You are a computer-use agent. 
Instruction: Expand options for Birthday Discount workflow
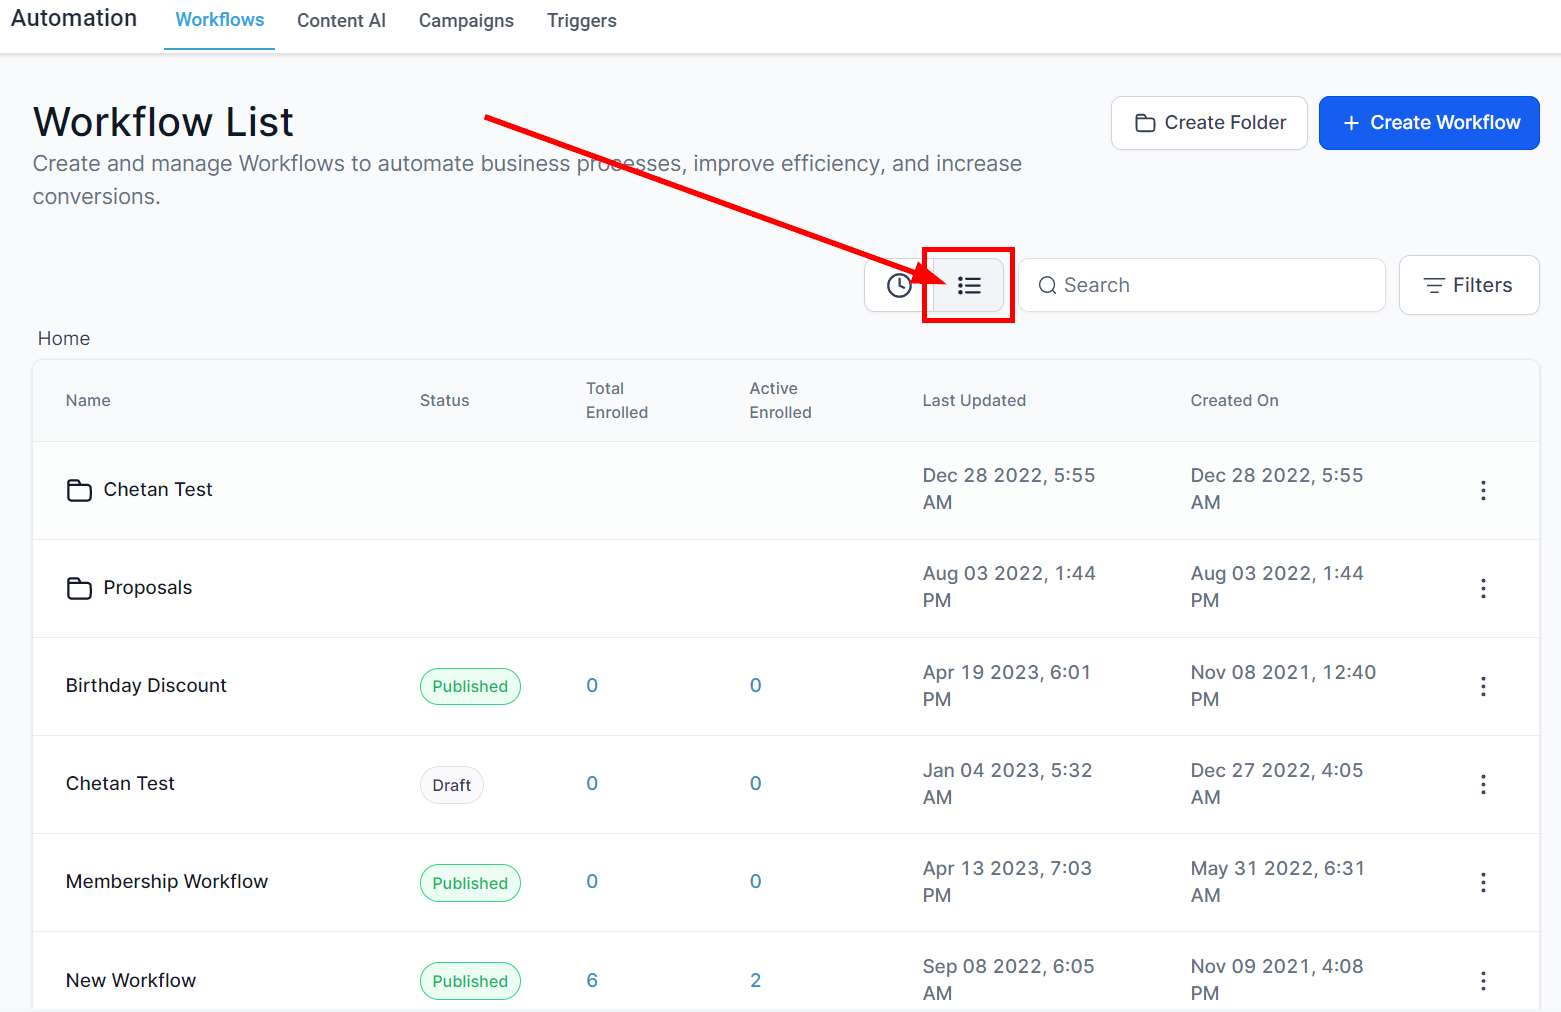1483,686
